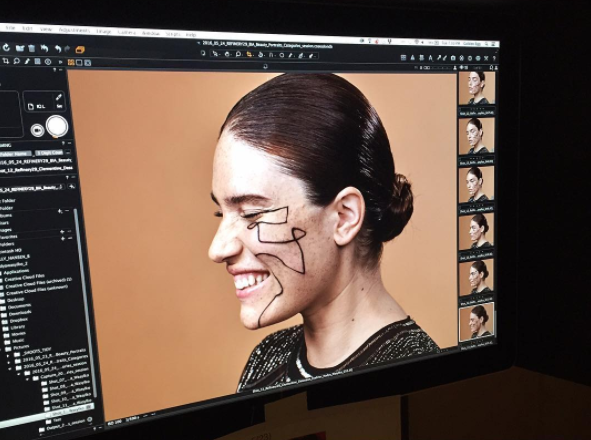Select the pointer cursor tool
Viewport: 591px width, 440px height.
click(215, 54)
